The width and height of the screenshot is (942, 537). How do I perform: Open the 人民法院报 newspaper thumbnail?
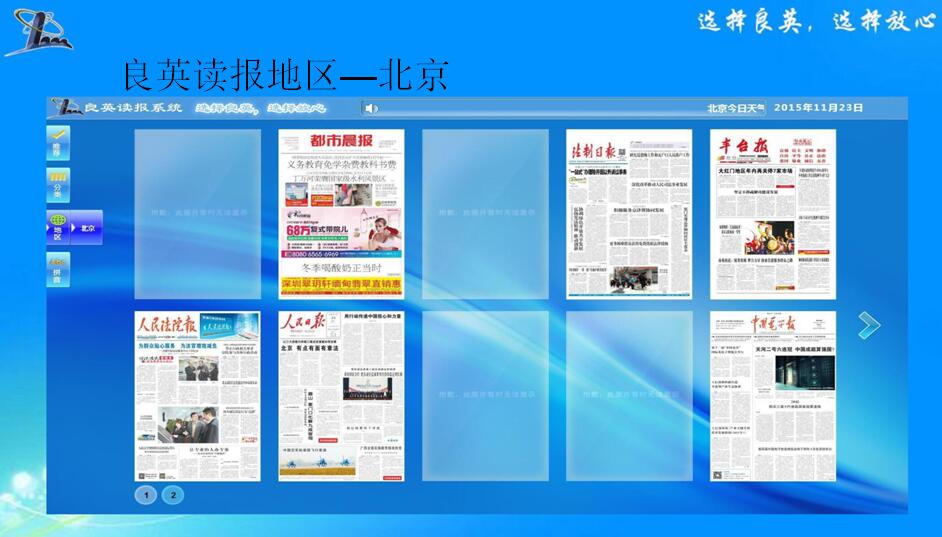(197, 395)
